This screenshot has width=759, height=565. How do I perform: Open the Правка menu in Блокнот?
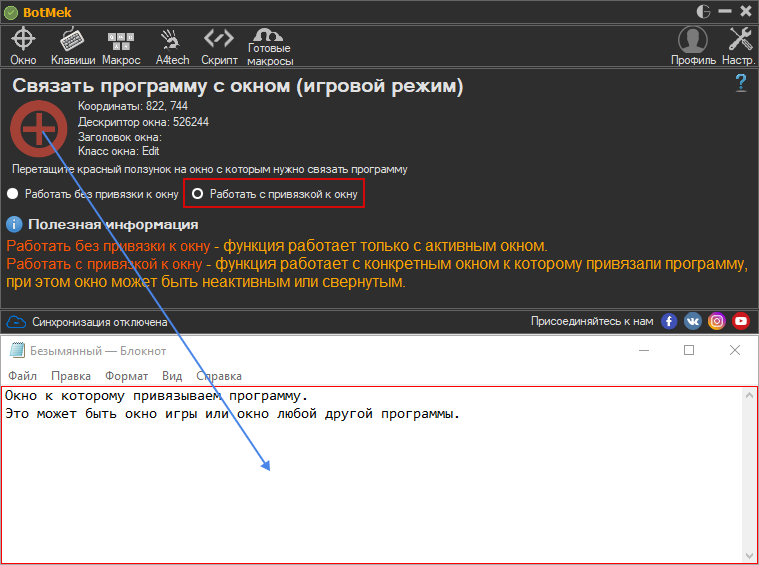71,376
